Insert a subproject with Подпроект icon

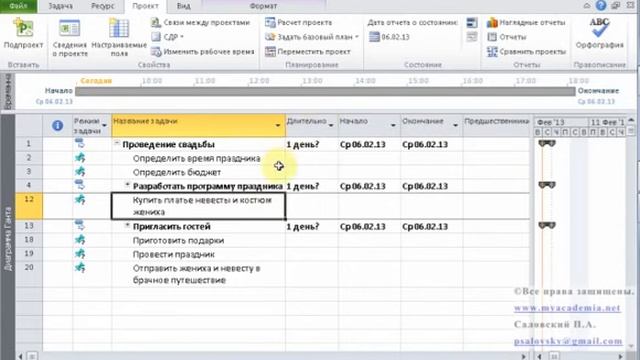click(x=23, y=33)
